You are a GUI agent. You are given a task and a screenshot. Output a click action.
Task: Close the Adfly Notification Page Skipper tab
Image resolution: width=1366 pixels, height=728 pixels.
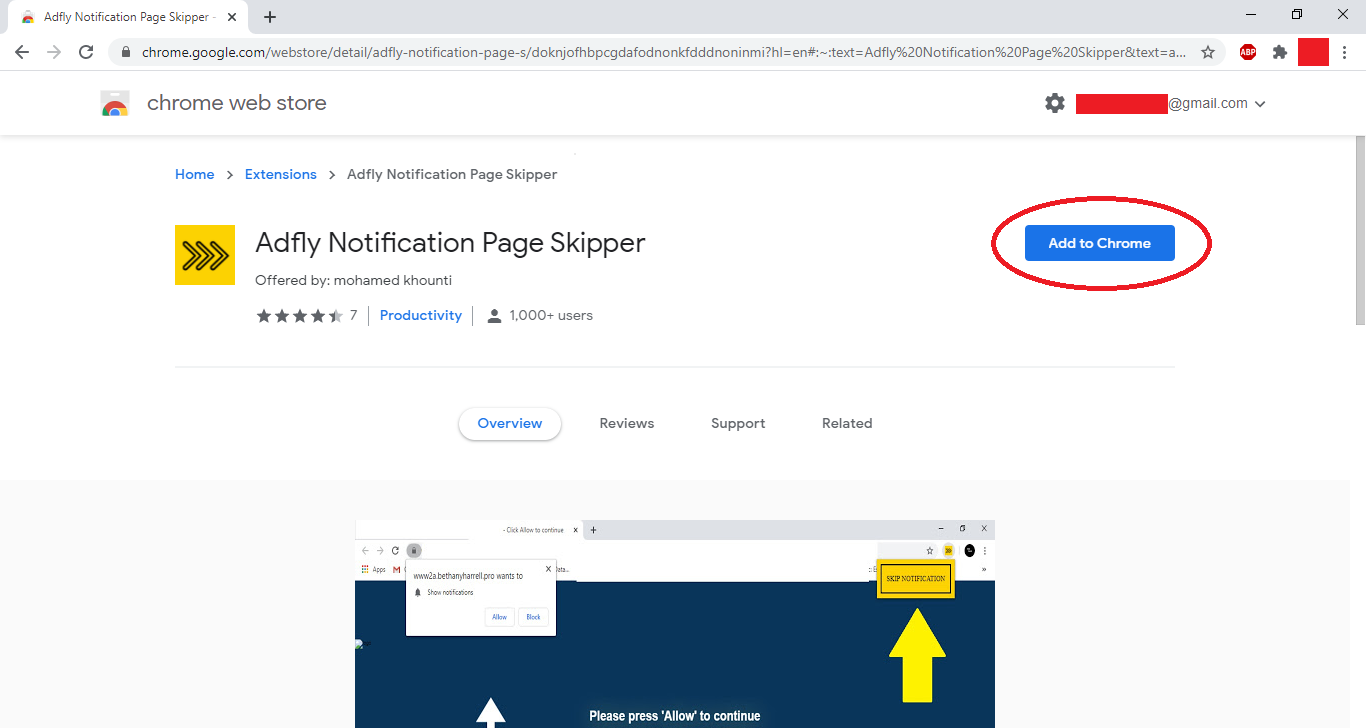[x=232, y=17]
